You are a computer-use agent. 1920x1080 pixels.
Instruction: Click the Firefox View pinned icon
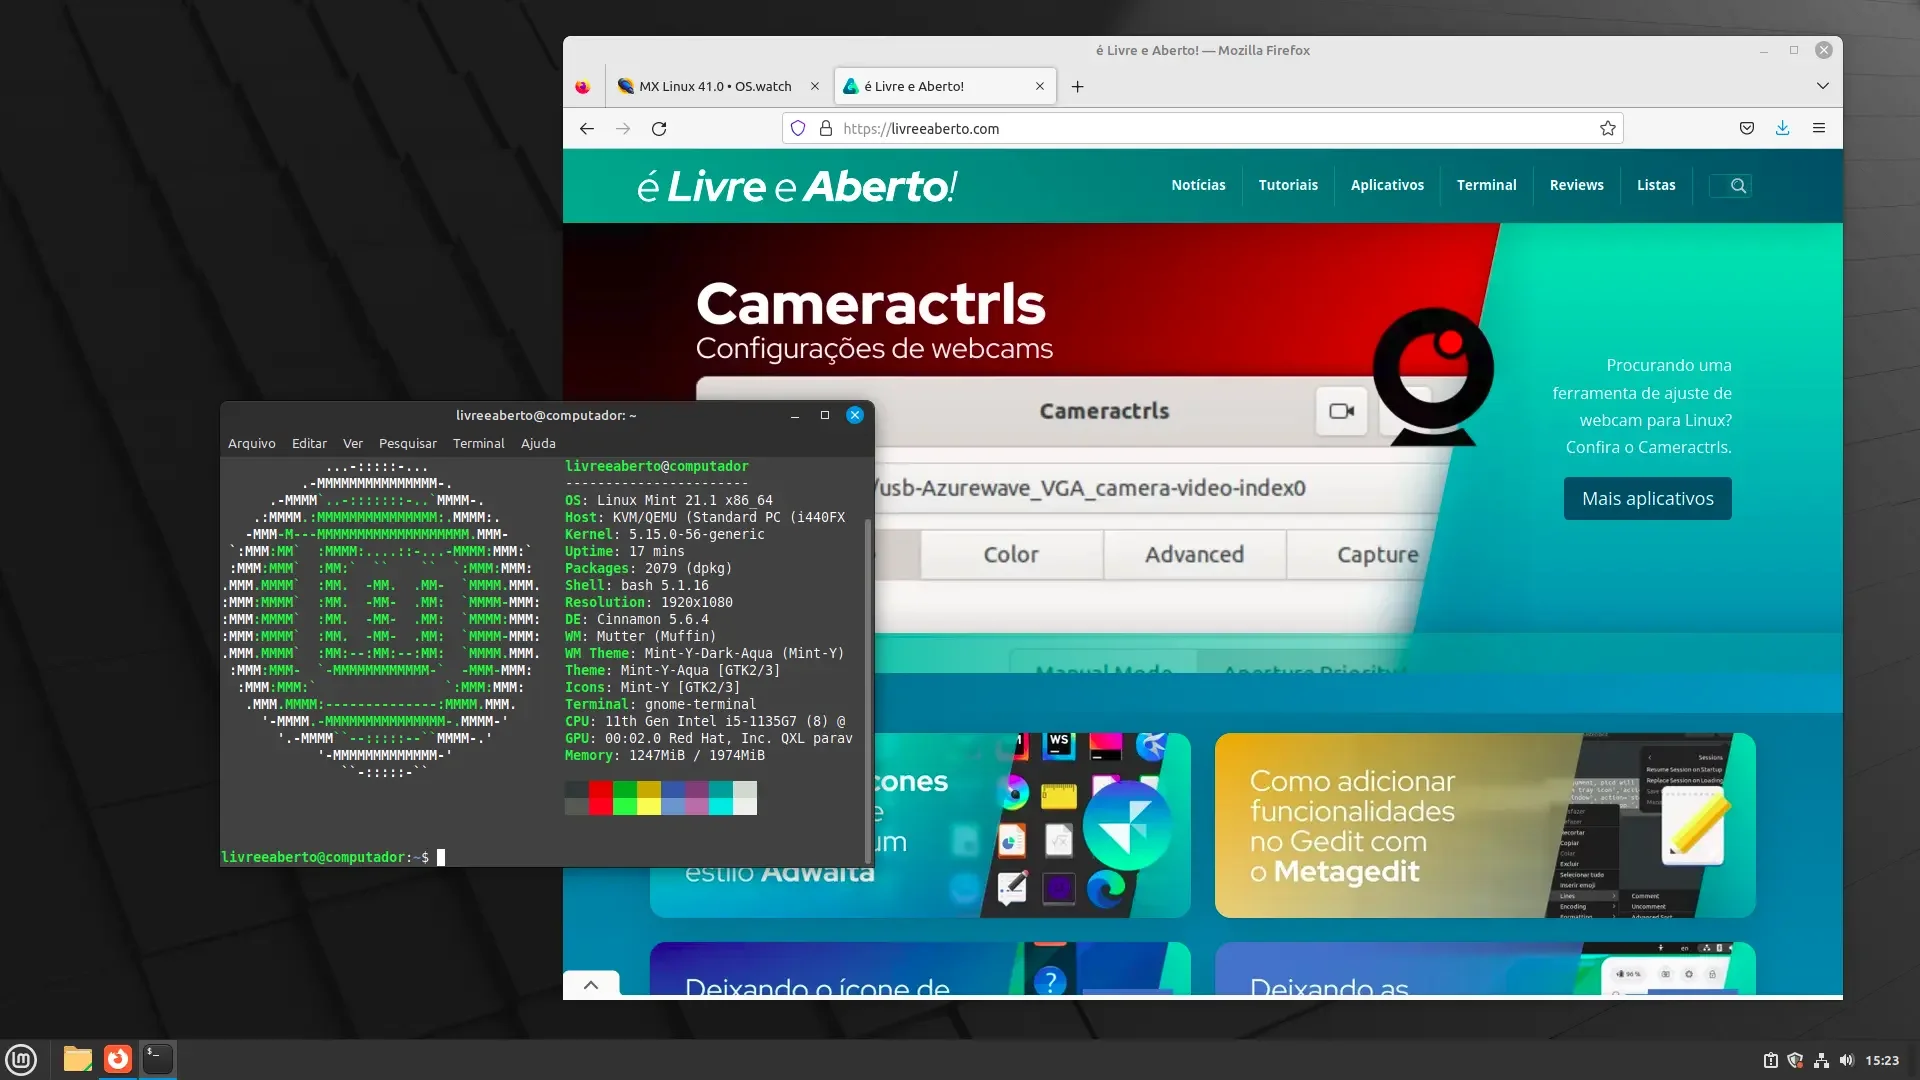582,86
